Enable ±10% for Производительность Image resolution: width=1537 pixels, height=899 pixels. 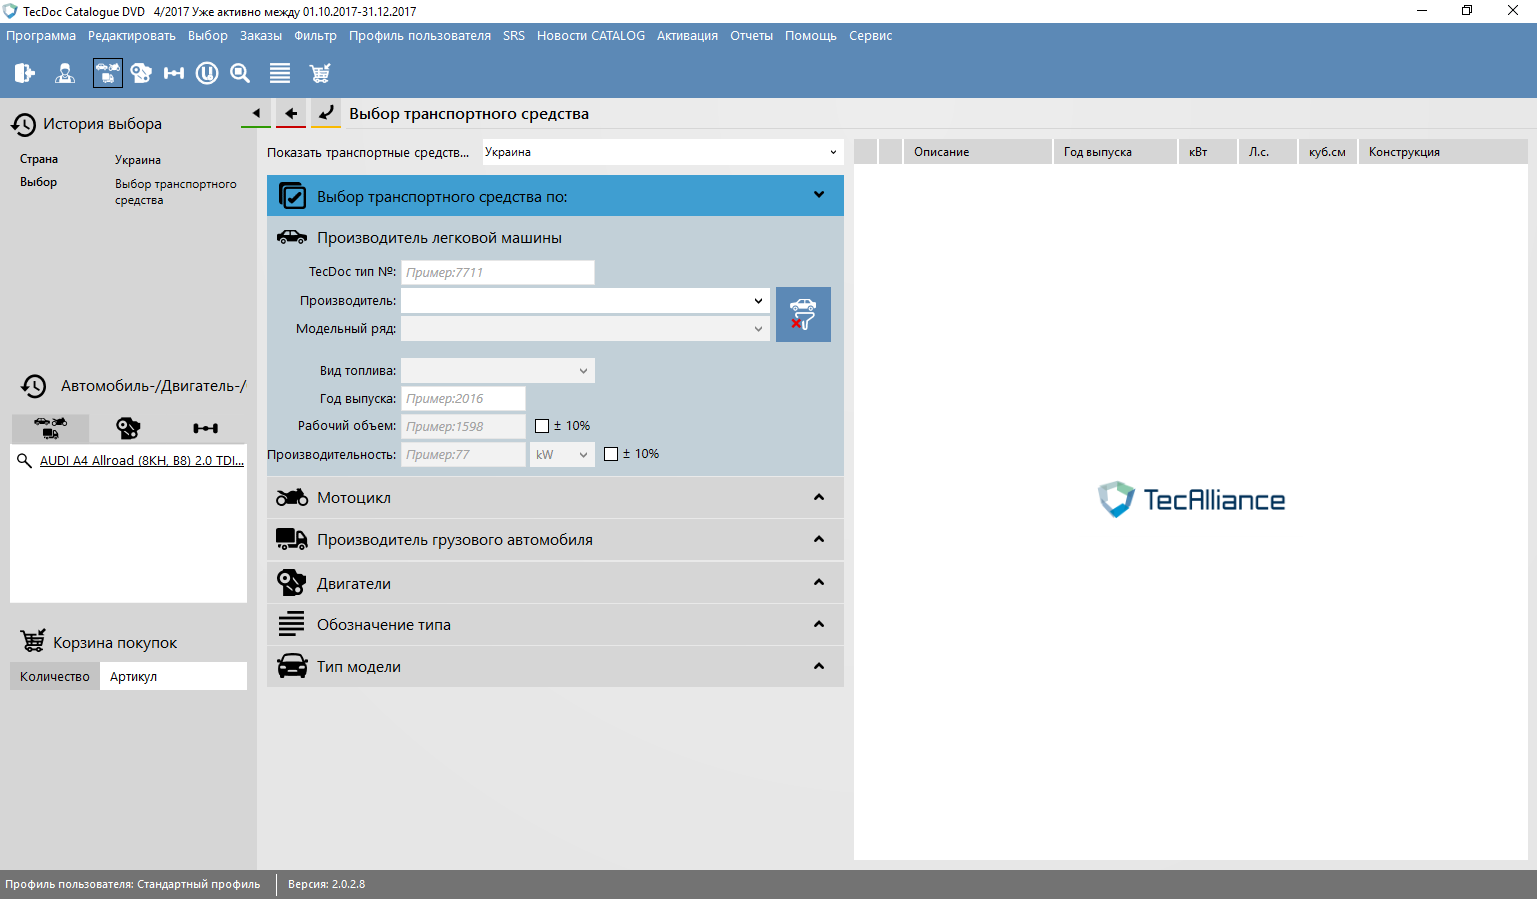coord(611,454)
